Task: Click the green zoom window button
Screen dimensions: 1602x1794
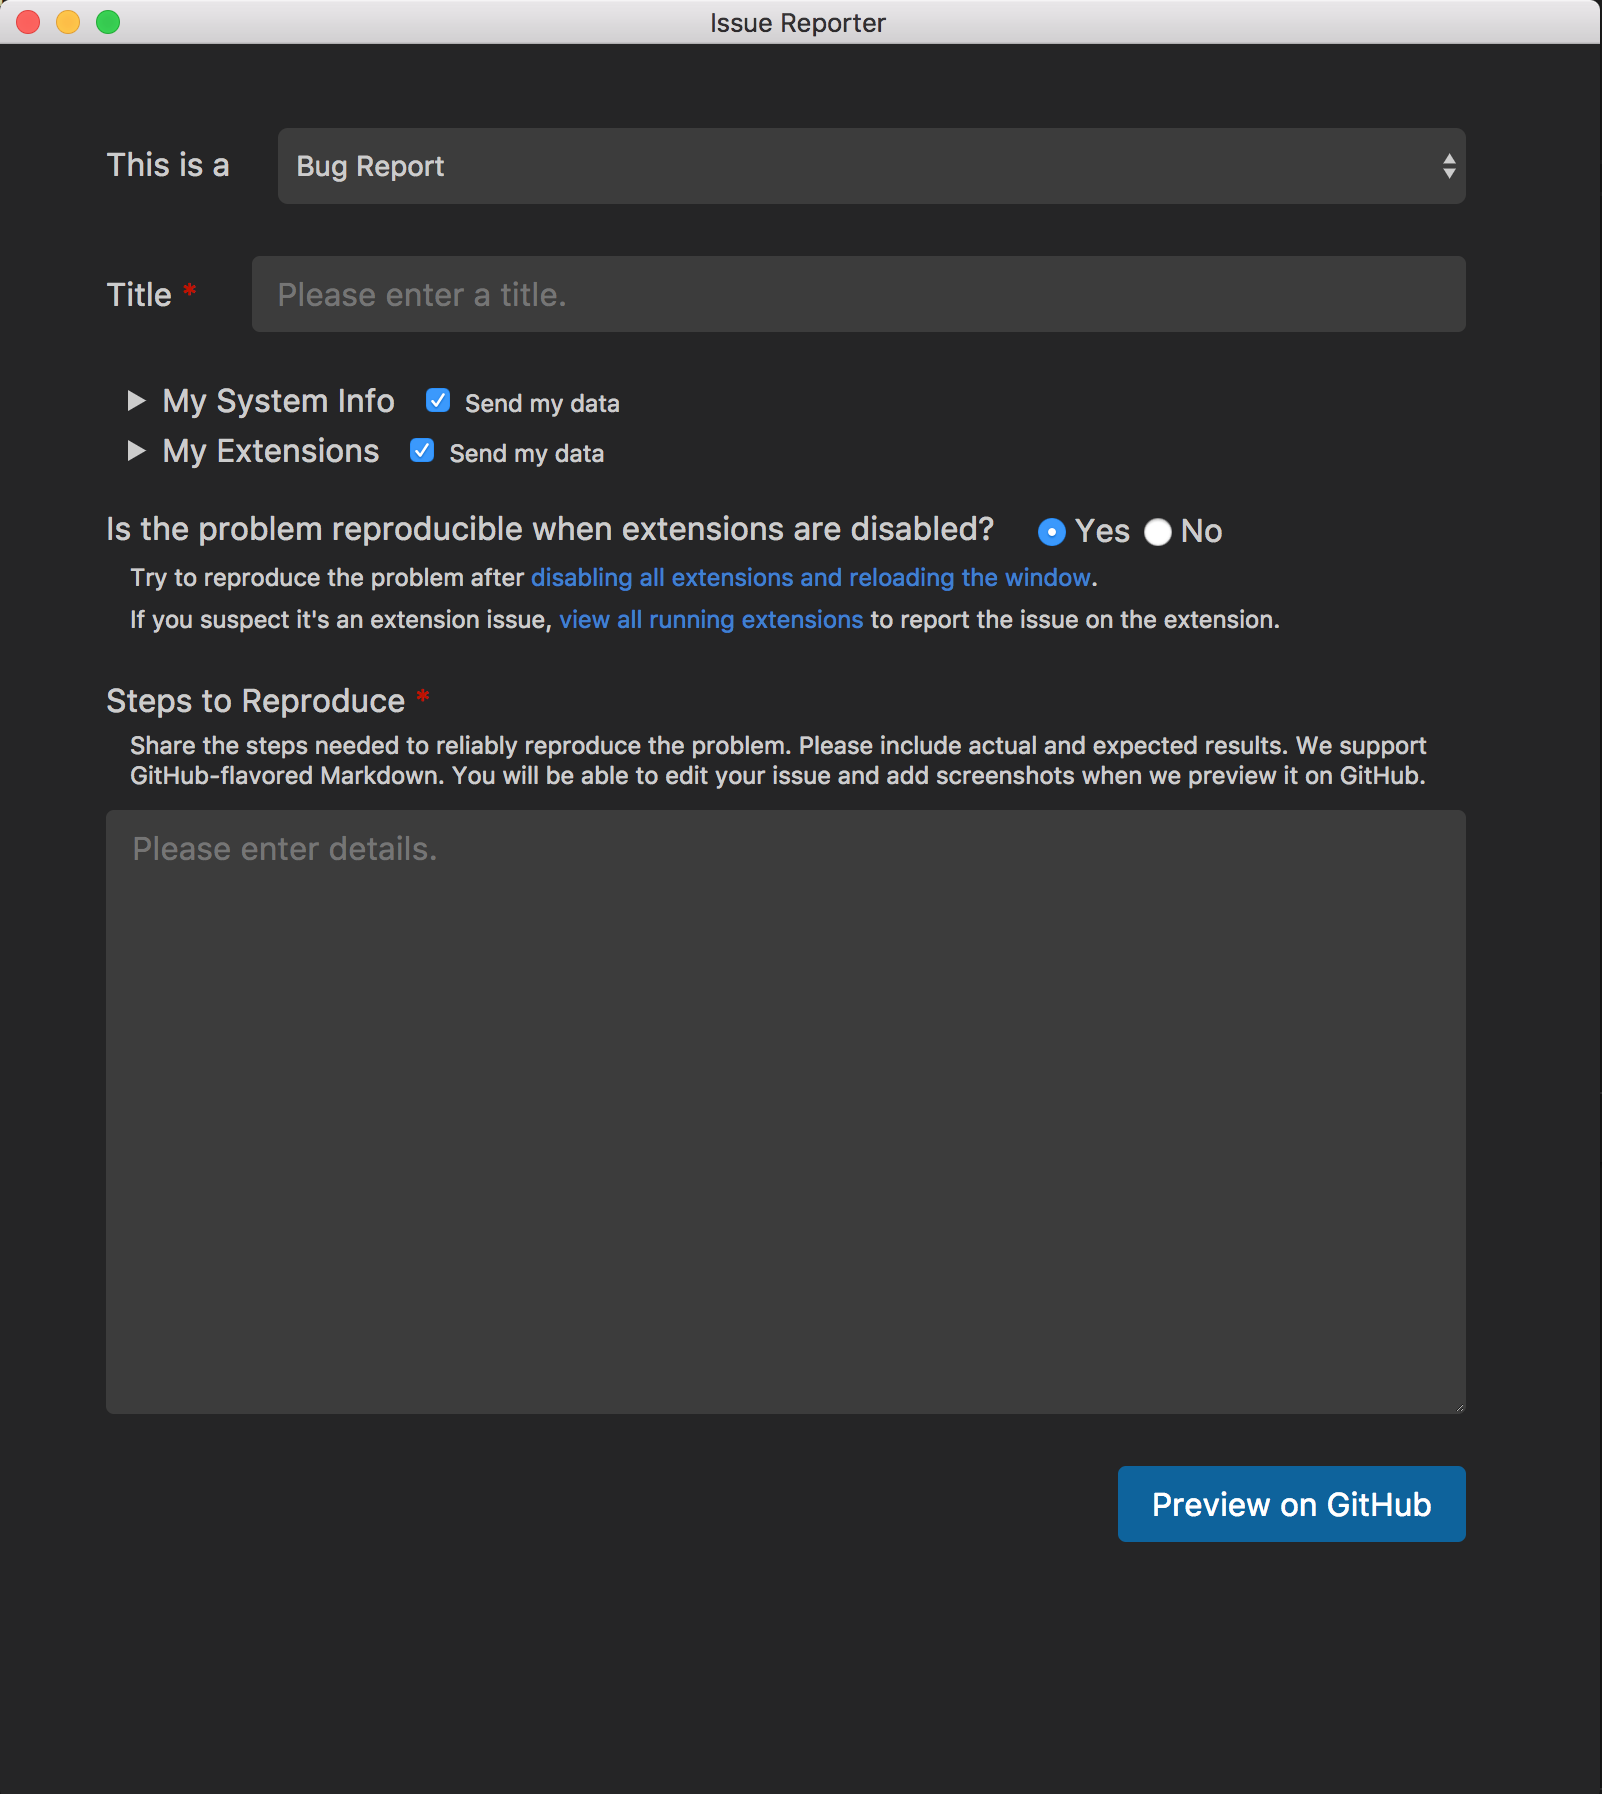Action: (108, 22)
